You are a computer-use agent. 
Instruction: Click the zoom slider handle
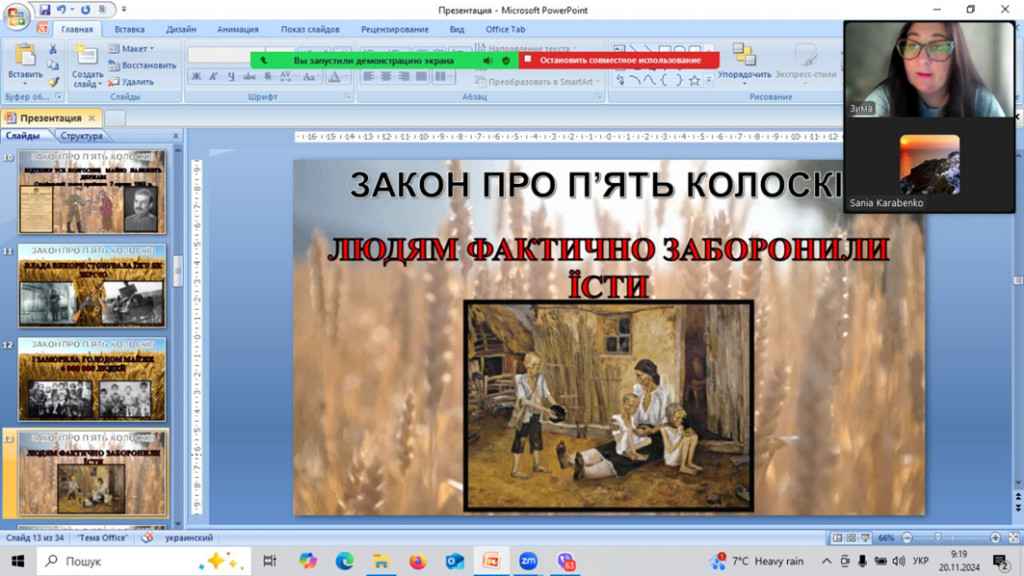pyautogui.click(x=938, y=537)
